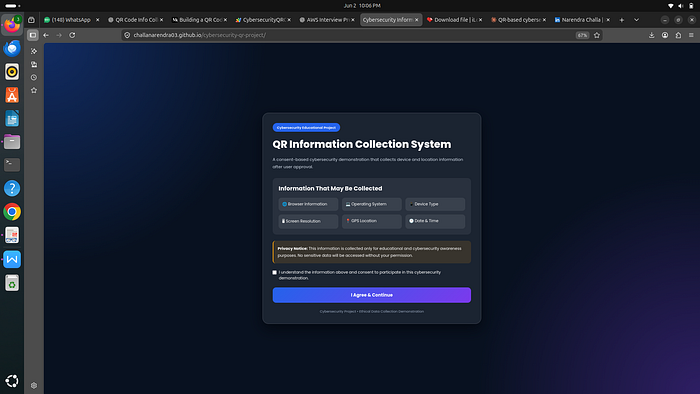Open the Firefox application hamburger menu
This screenshot has width=700, height=394.
click(x=691, y=35)
